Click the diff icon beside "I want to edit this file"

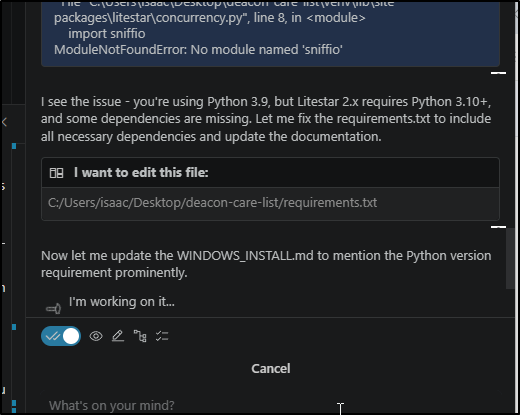[56, 173]
